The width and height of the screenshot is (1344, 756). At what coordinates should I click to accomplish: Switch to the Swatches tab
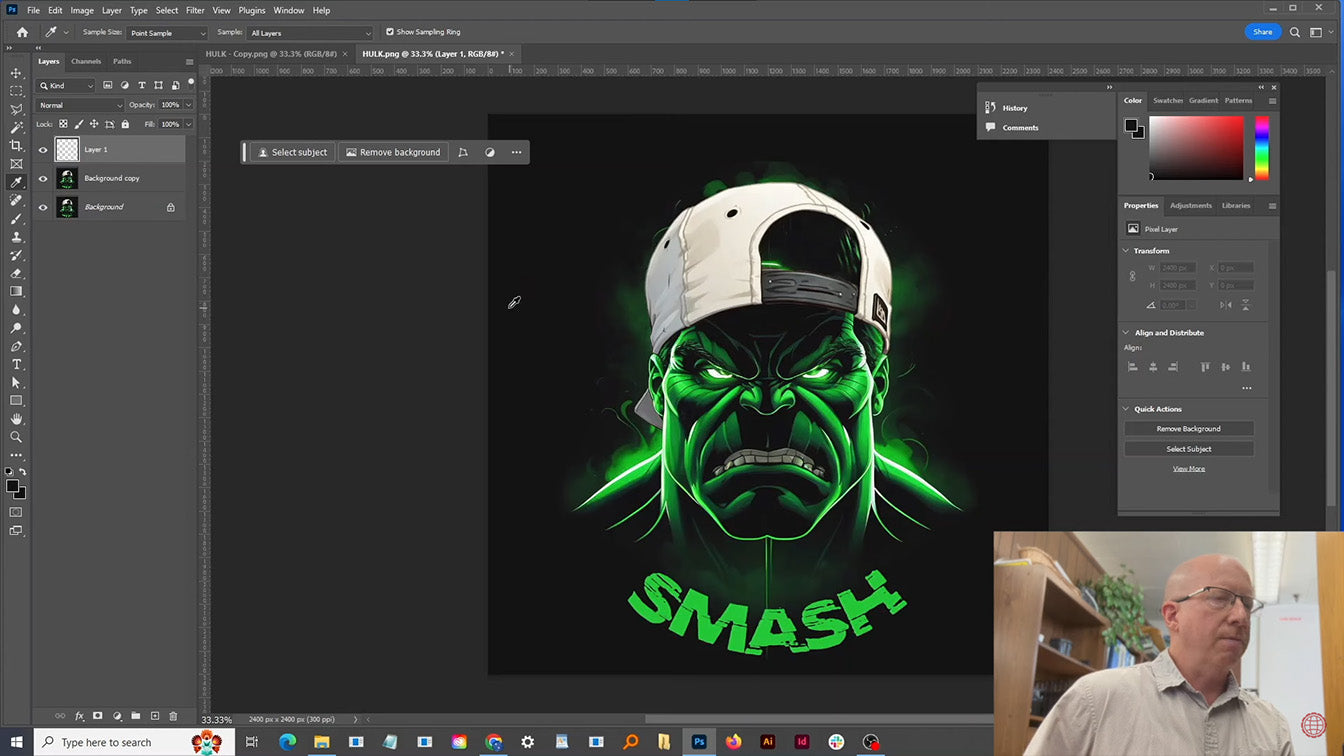click(1168, 100)
